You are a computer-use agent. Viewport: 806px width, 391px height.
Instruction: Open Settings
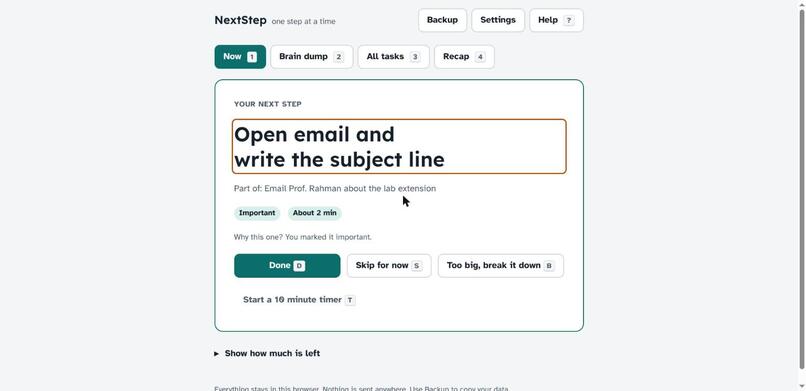click(x=498, y=20)
